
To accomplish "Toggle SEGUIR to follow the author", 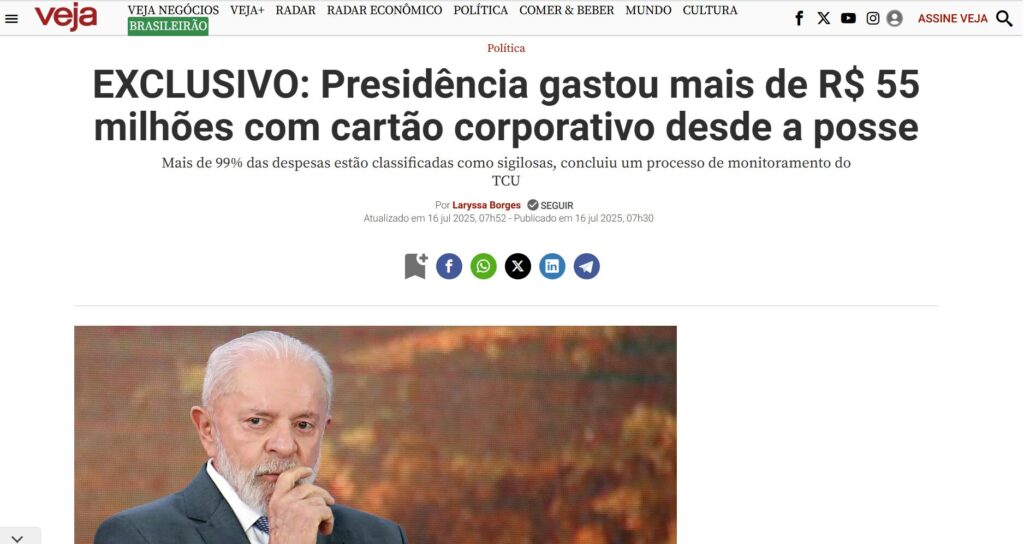I will [551, 205].
